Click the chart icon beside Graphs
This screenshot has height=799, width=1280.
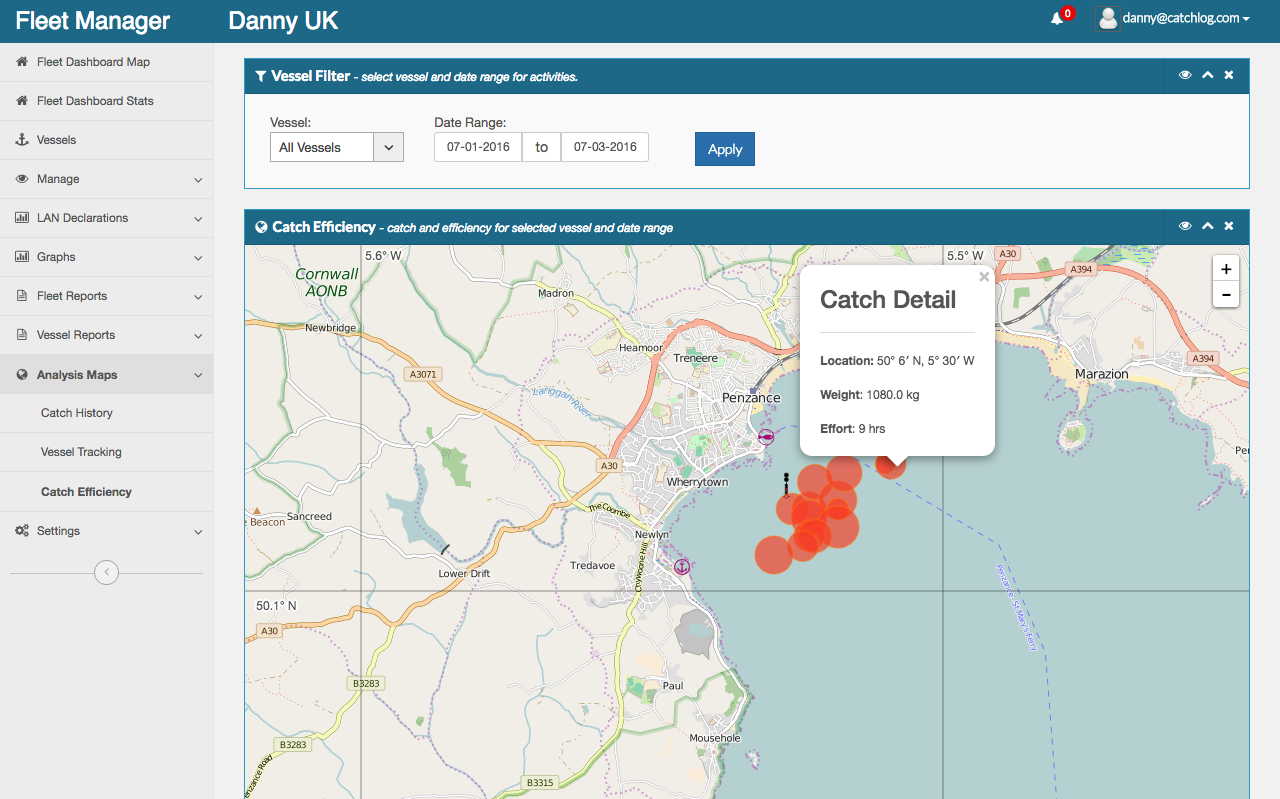click(x=22, y=257)
